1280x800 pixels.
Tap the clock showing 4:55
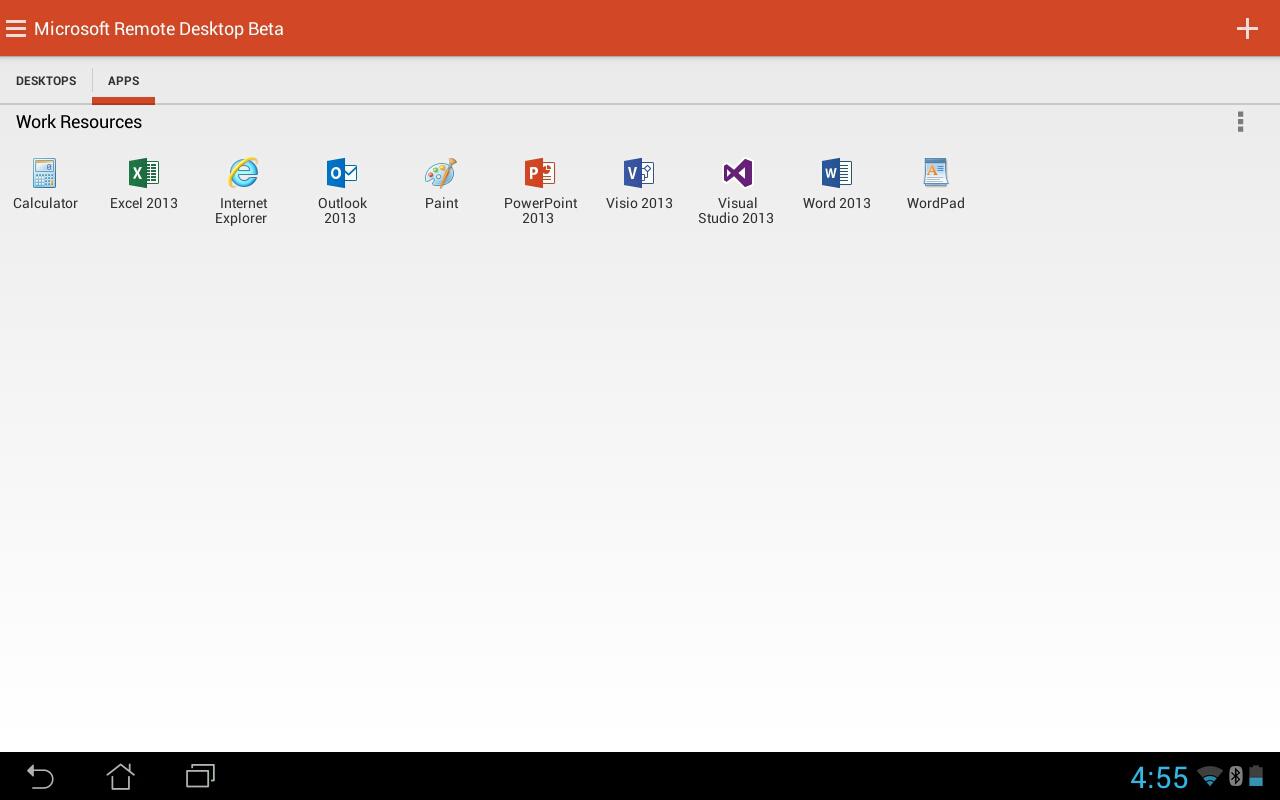pyautogui.click(x=1158, y=777)
